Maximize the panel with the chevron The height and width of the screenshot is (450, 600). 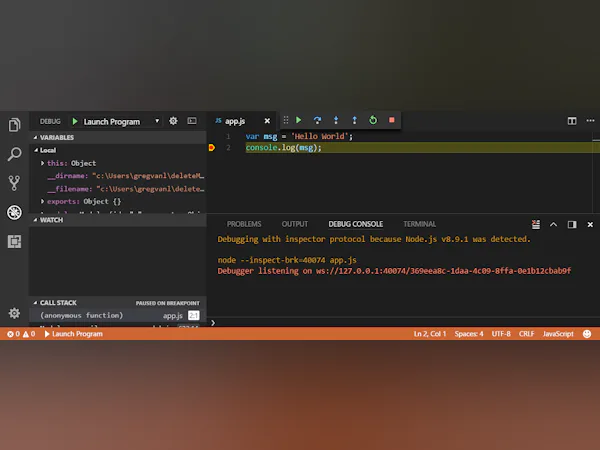click(553, 224)
